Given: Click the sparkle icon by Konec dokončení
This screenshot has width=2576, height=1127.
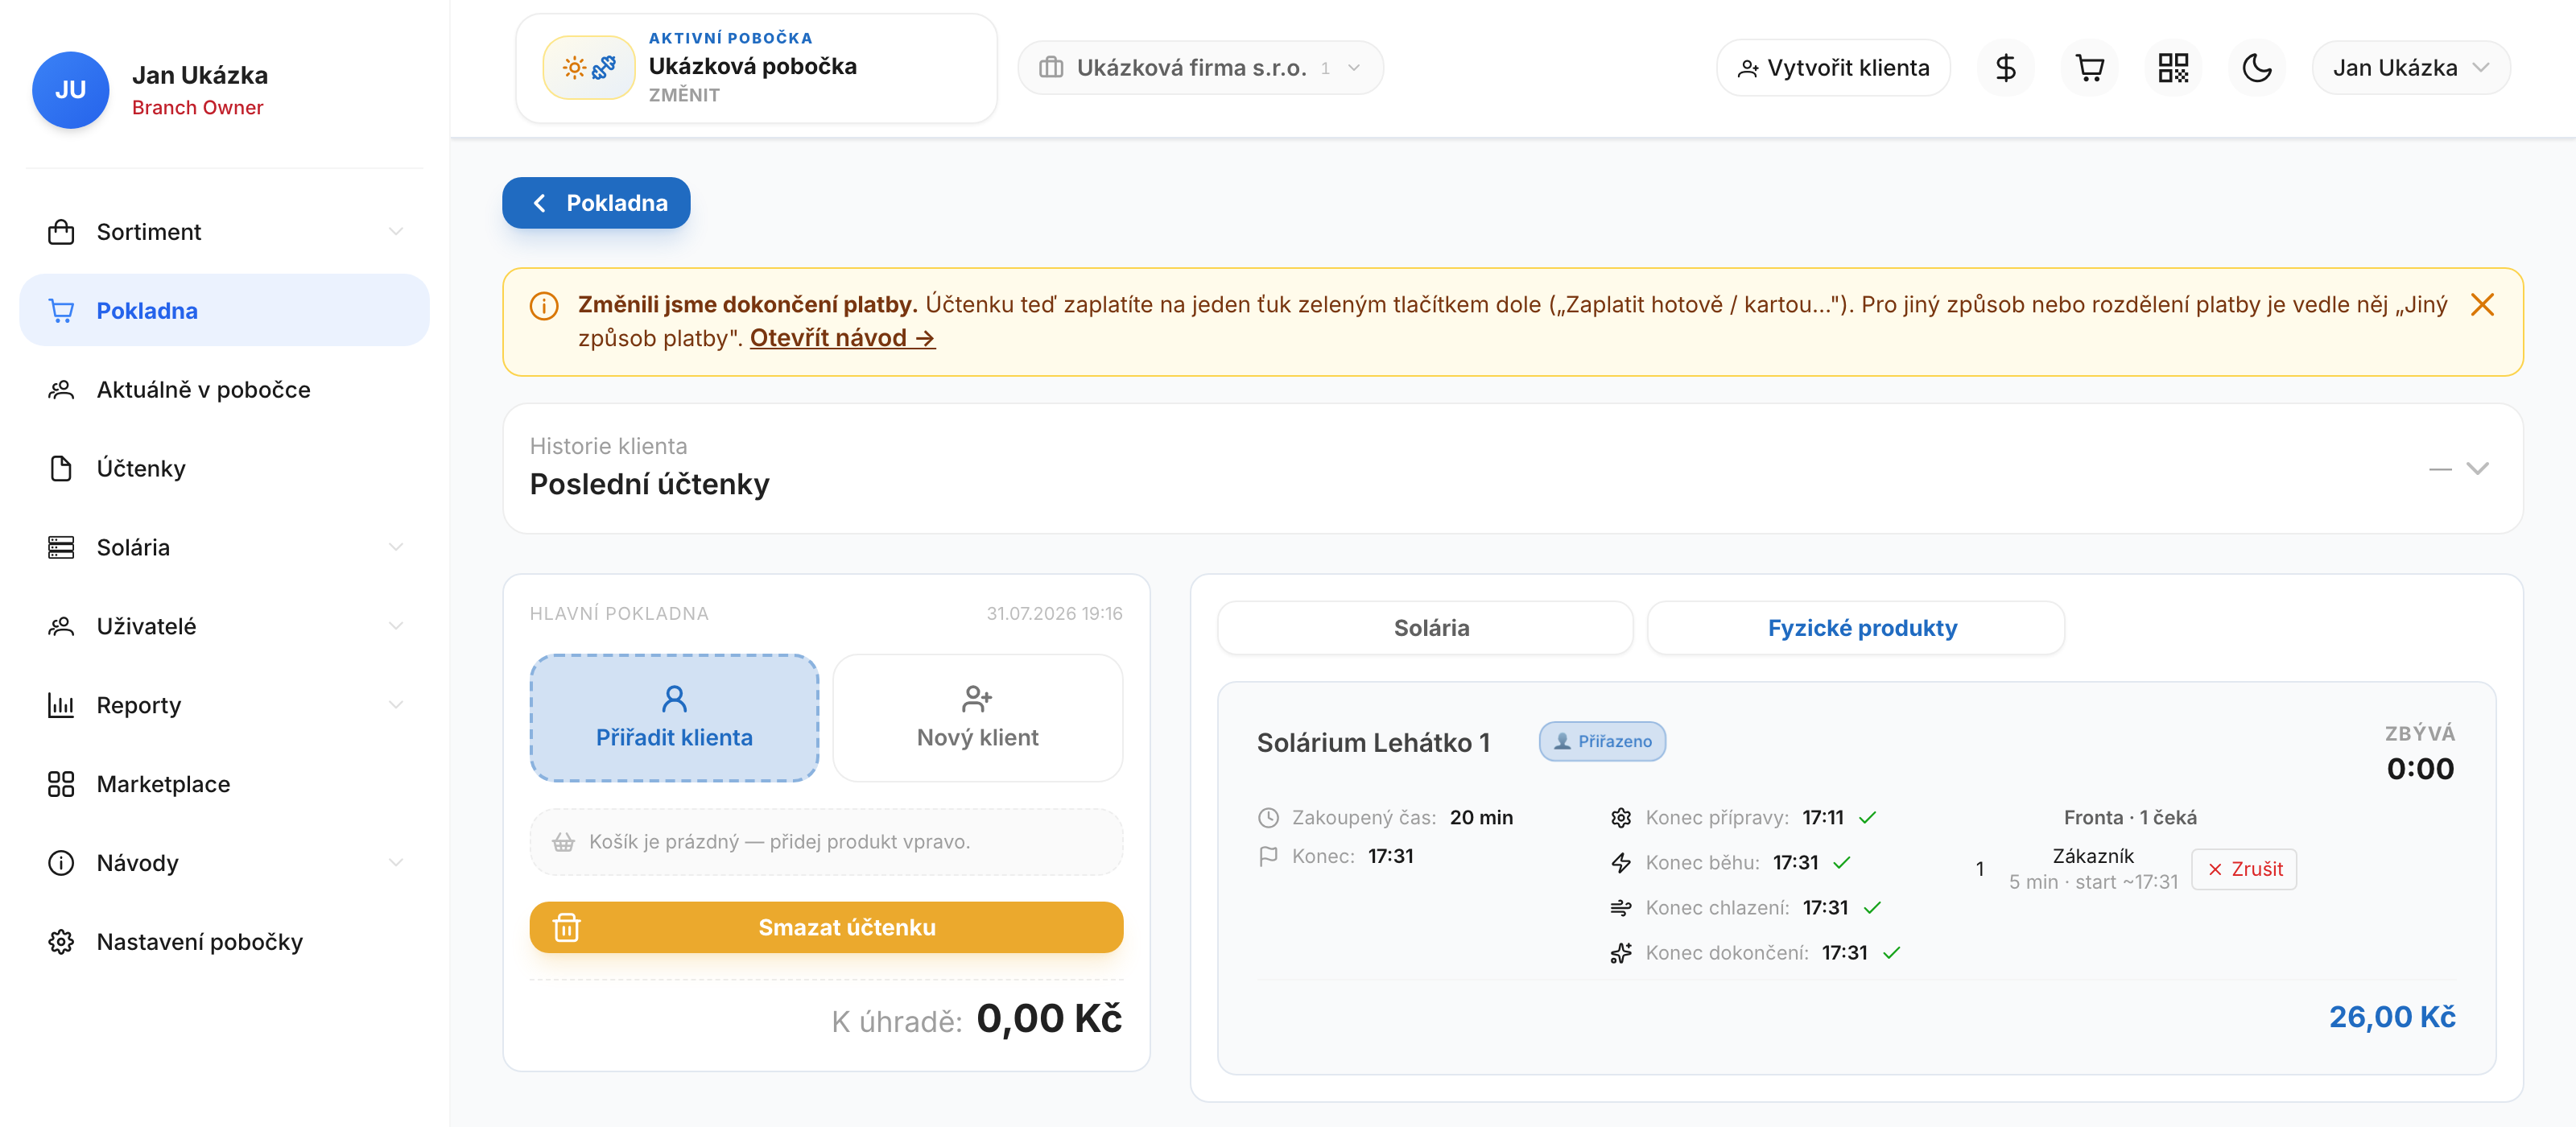Looking at the screenshot, I should 1621,953.
